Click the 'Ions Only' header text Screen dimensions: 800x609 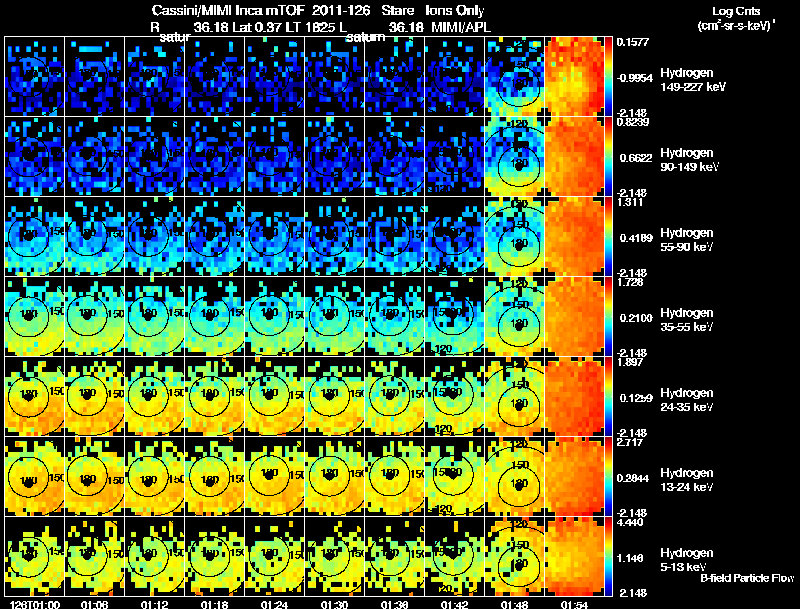(455, 10)
